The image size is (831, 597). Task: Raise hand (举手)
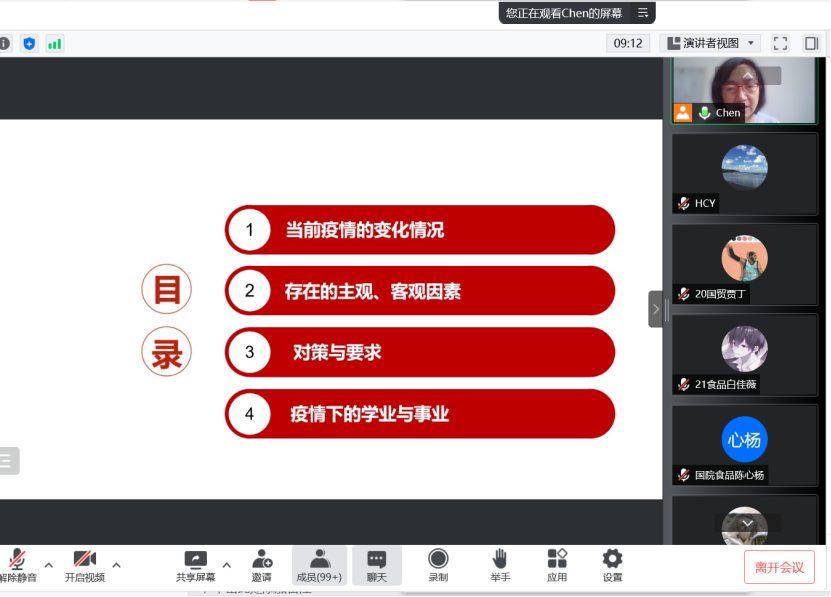pyautogui.click(x=500, y=565)
